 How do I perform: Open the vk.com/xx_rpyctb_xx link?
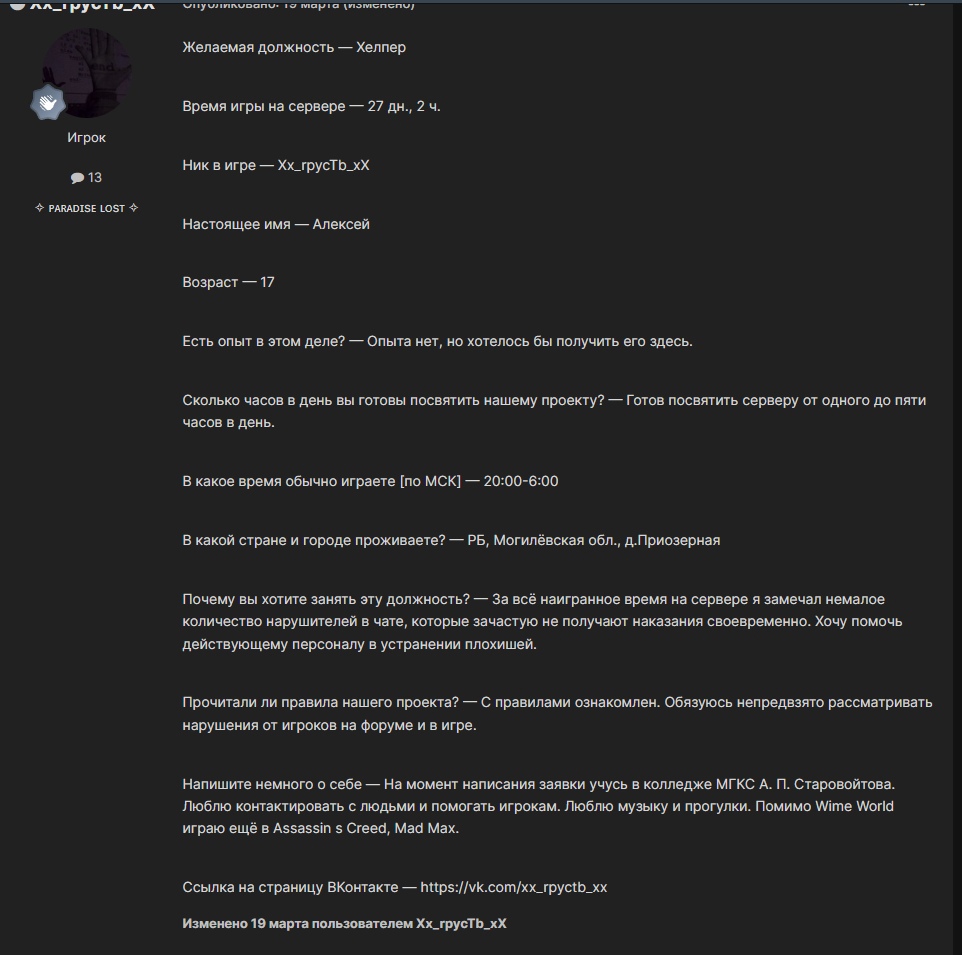514,887
